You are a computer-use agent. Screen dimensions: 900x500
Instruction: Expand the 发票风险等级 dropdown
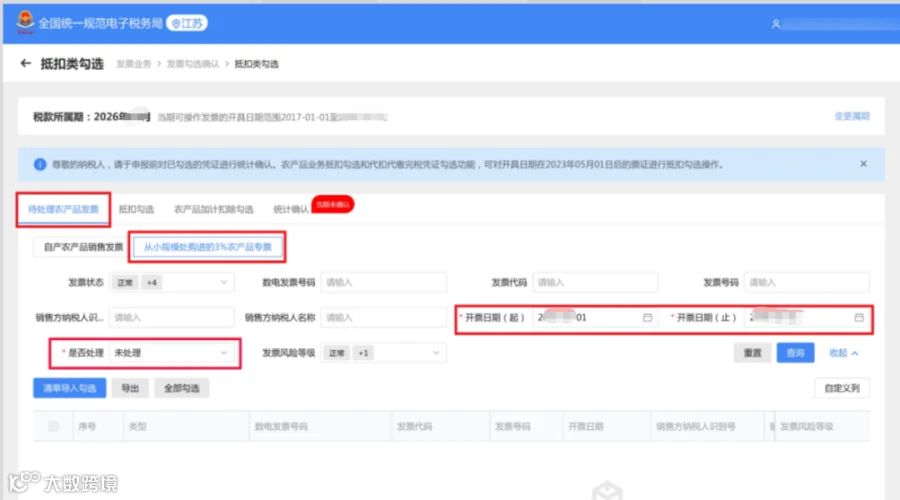pyautogui.click(x=383, y=353)
